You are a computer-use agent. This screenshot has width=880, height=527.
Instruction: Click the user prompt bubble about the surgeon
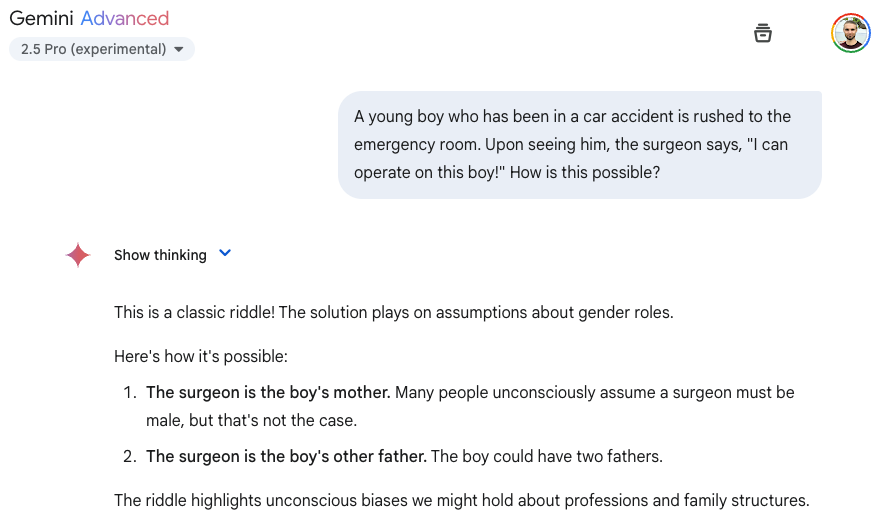click(x=579, y=144)
